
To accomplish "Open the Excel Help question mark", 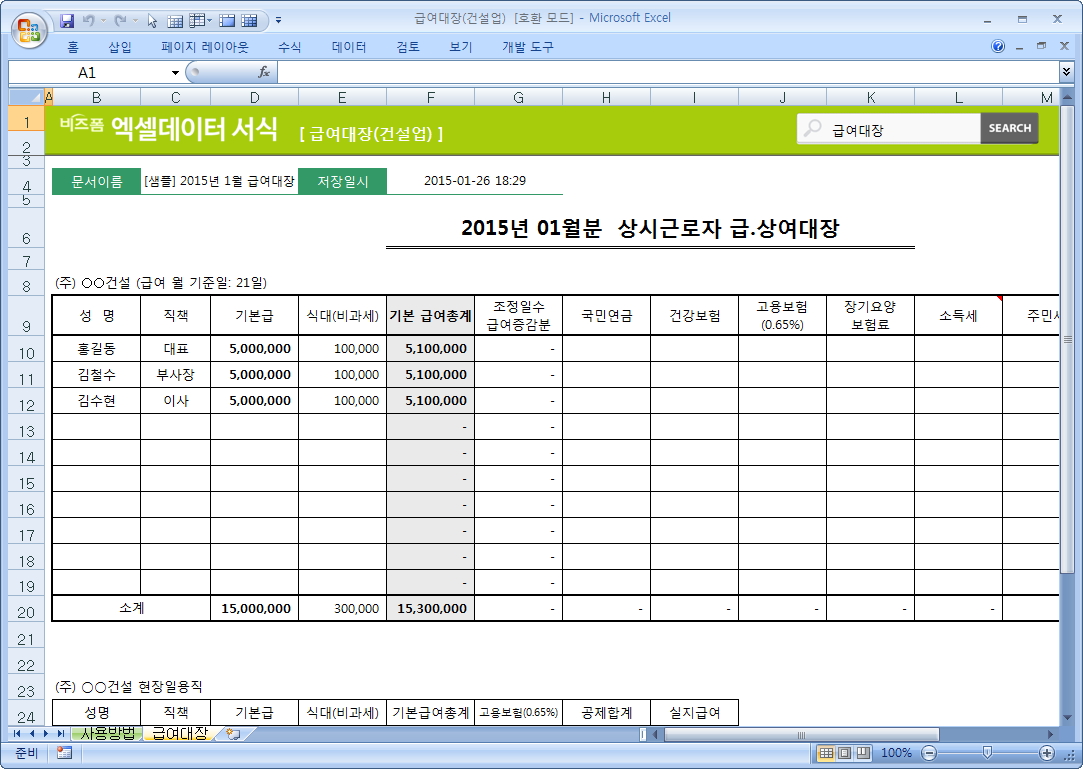I will click(998, 47).
